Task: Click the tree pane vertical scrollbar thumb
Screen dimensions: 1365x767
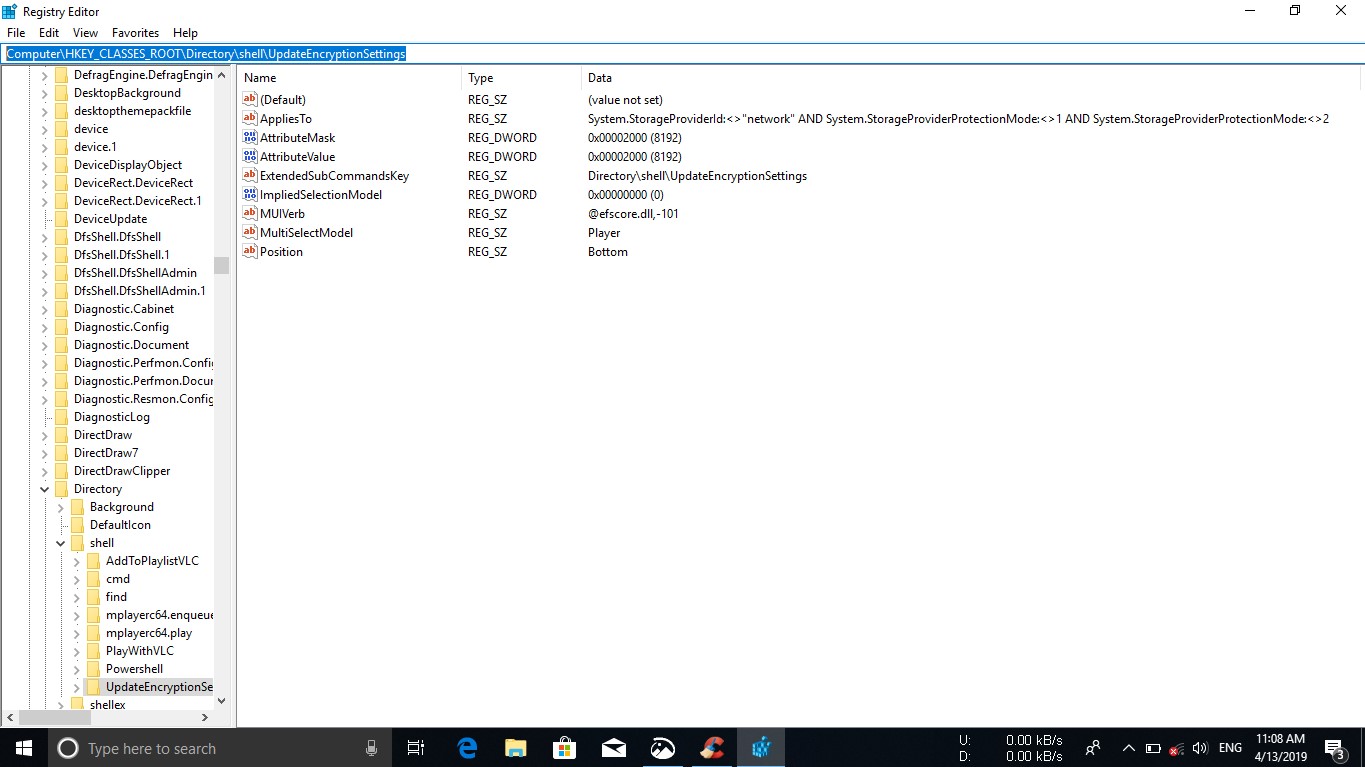Action: [221, 265]
